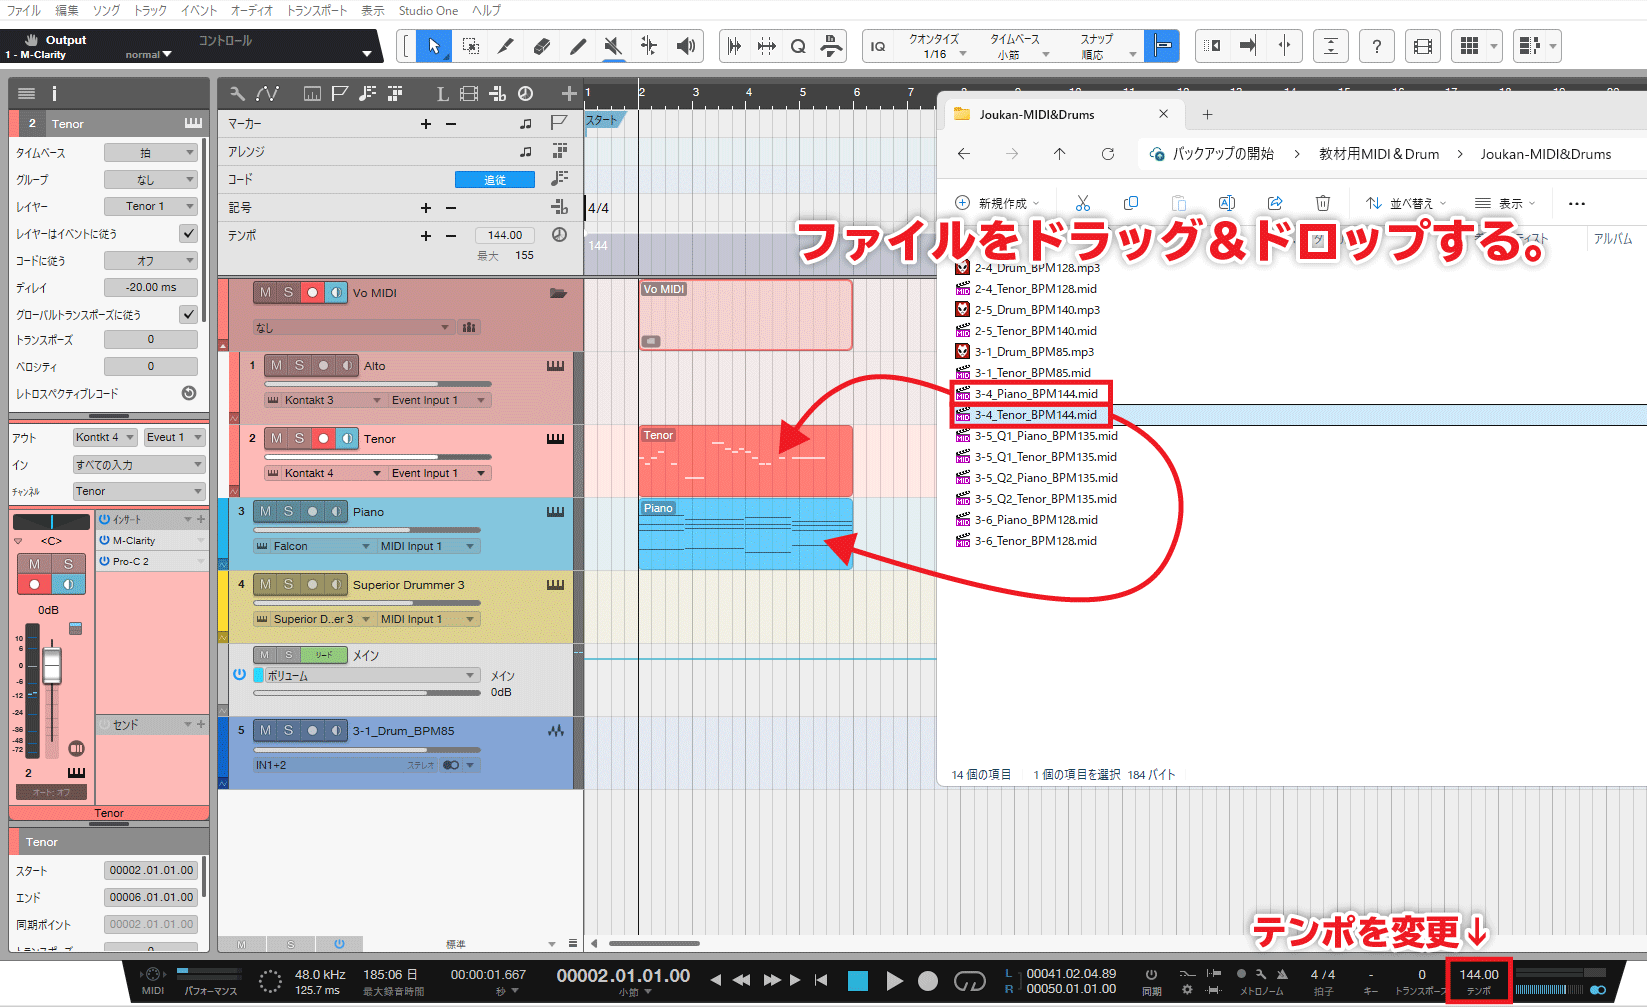
Task: Open the タイムベース 拍 dropdown
Action: pos(151,153)
